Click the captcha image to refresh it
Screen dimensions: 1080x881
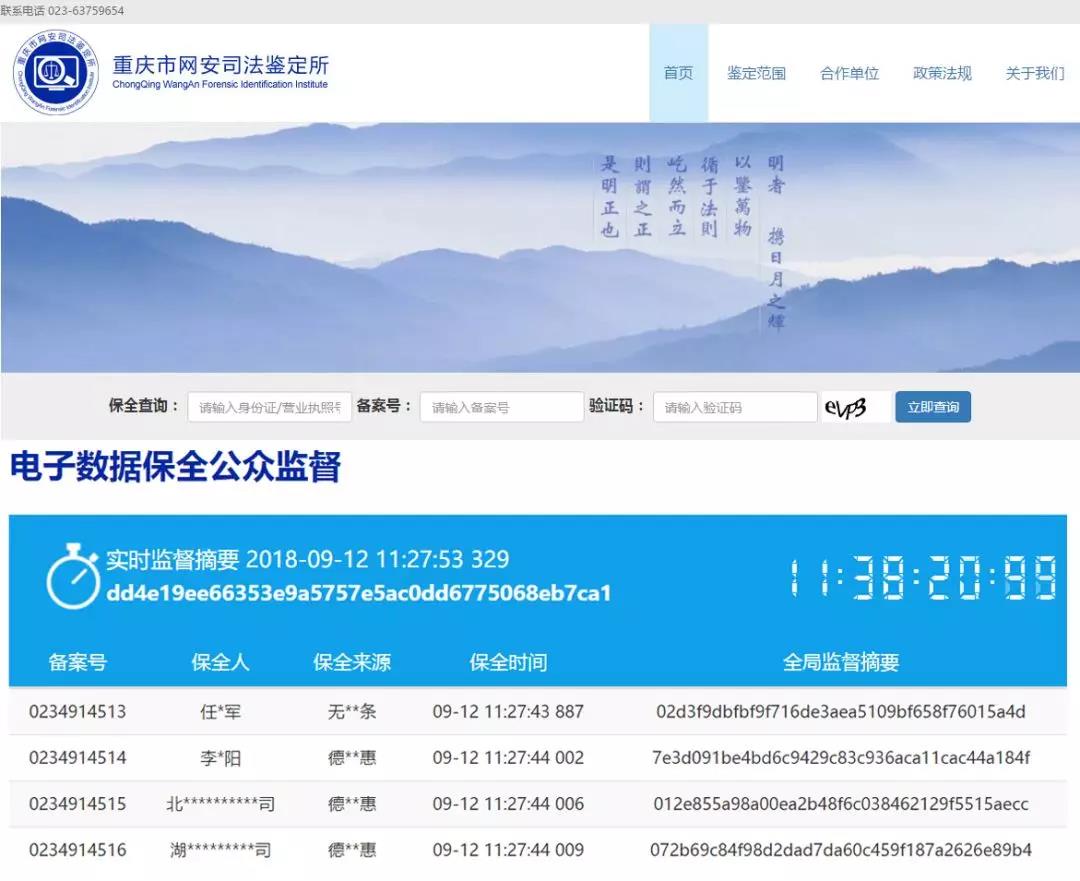pos(855,407)
